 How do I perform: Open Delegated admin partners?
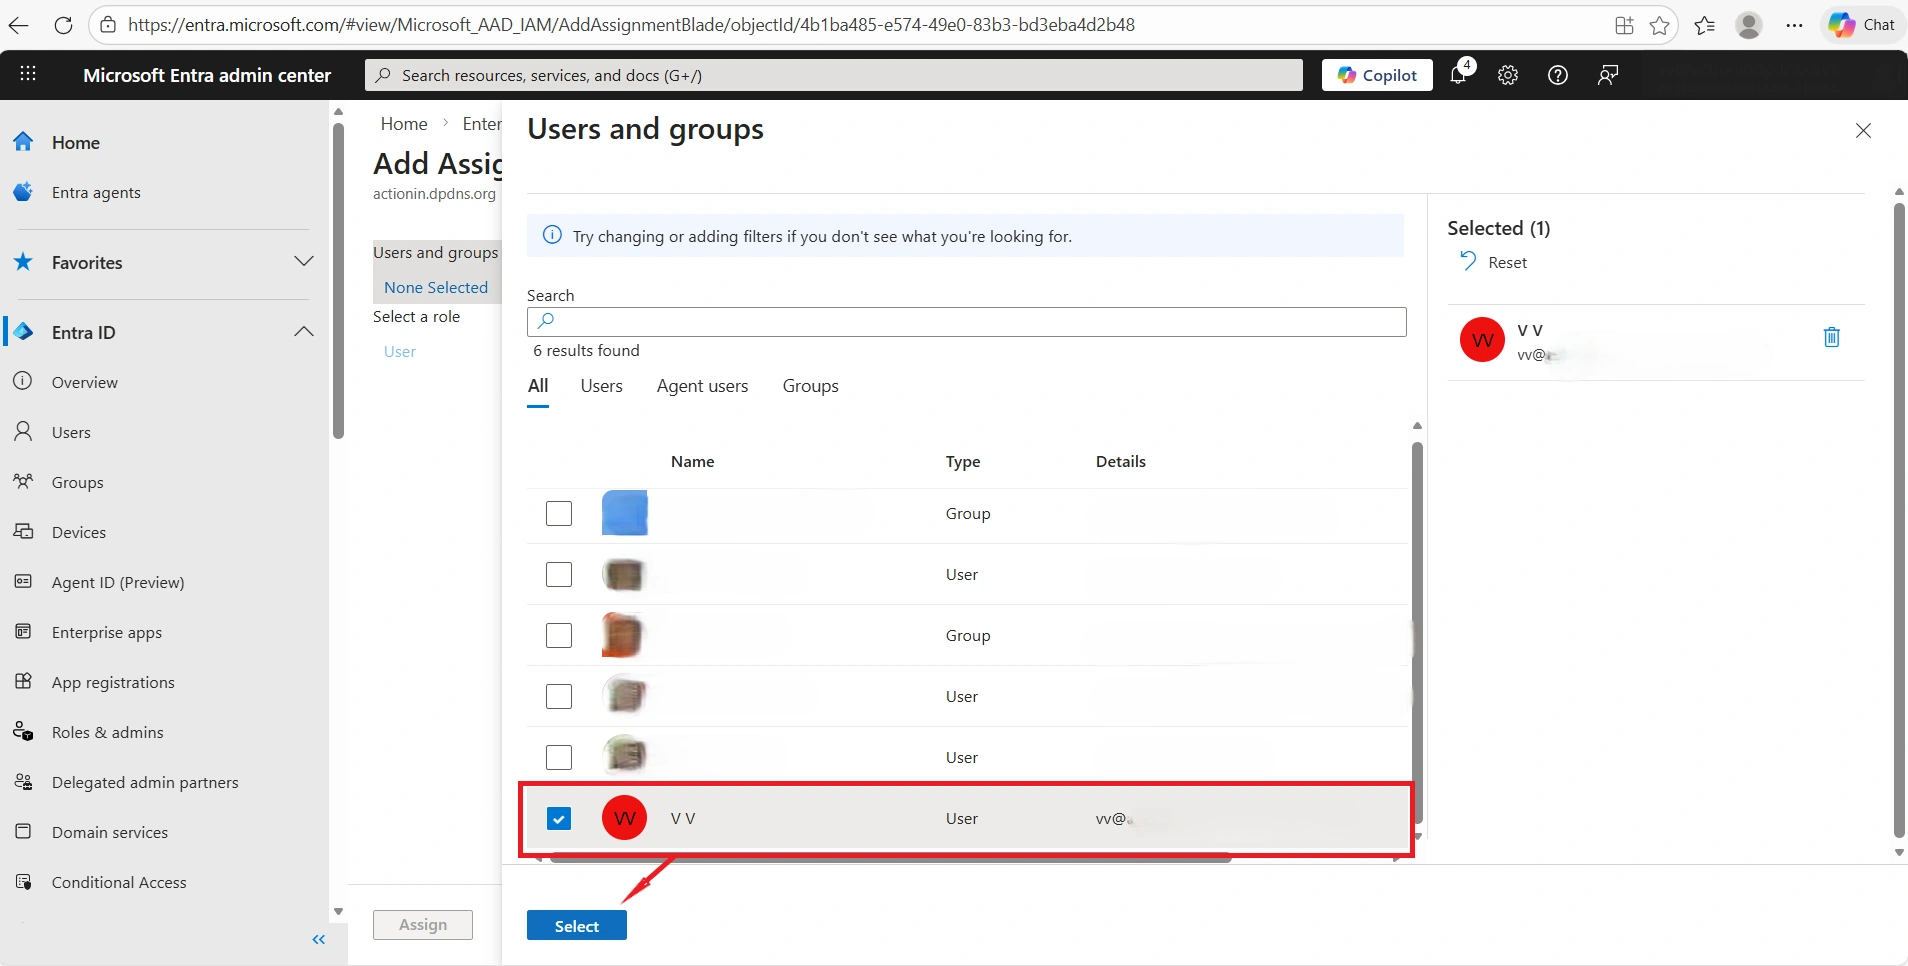[145, 782]
